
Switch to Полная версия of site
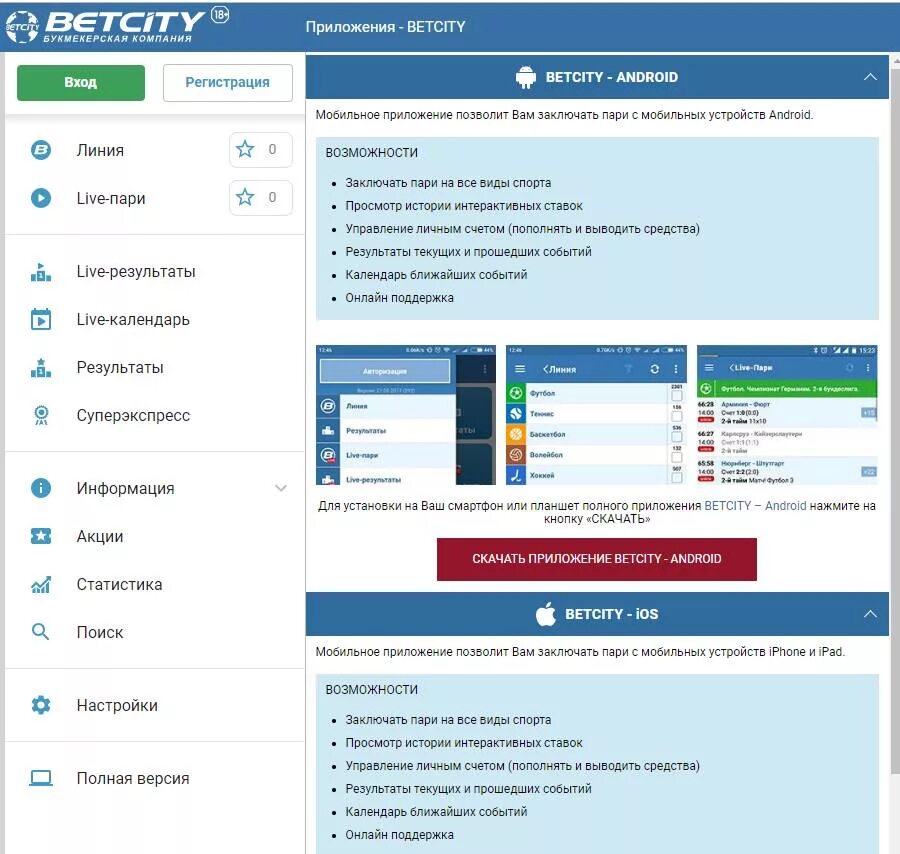click(133, 778)
